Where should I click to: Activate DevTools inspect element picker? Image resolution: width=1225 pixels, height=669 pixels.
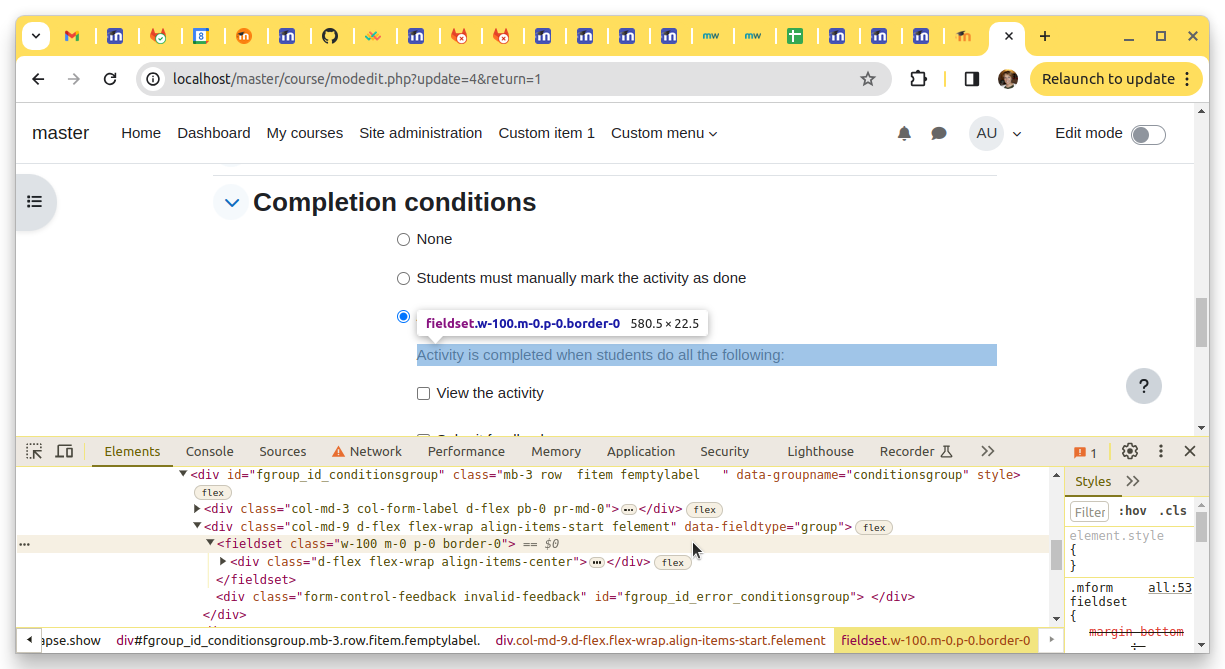click(34, 452)
